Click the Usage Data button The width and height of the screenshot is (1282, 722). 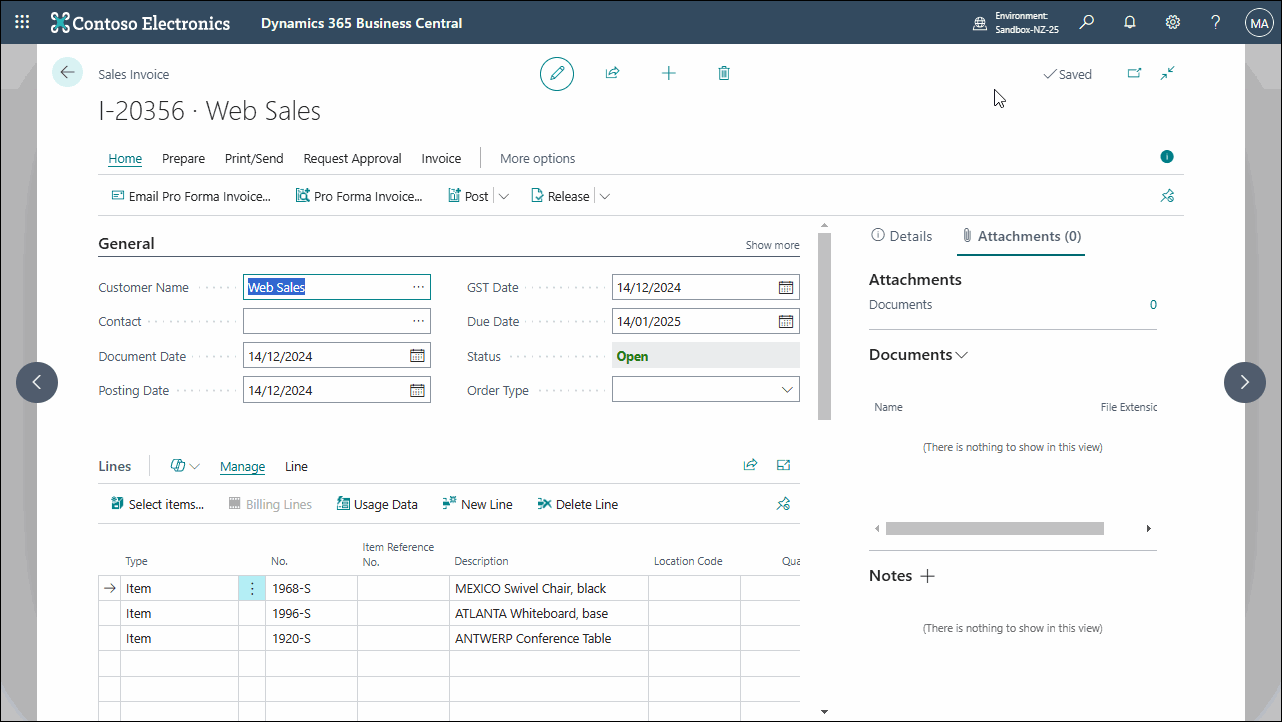point(377,504)
